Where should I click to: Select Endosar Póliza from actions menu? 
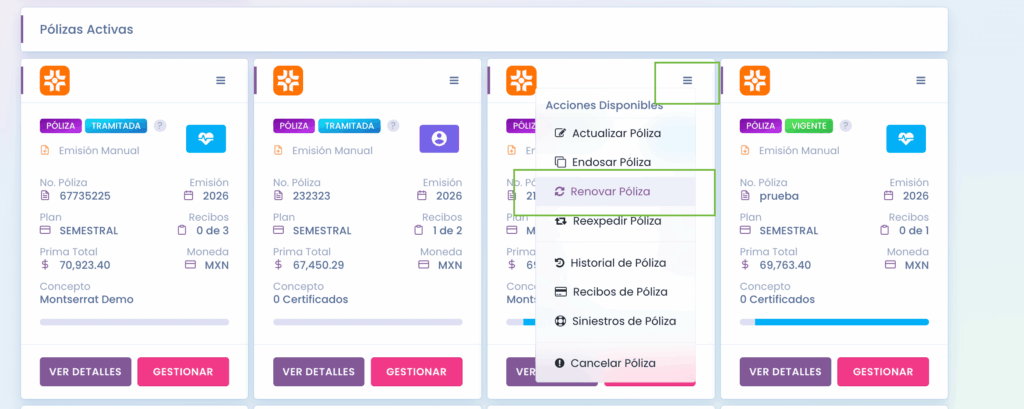pos(616,162)
